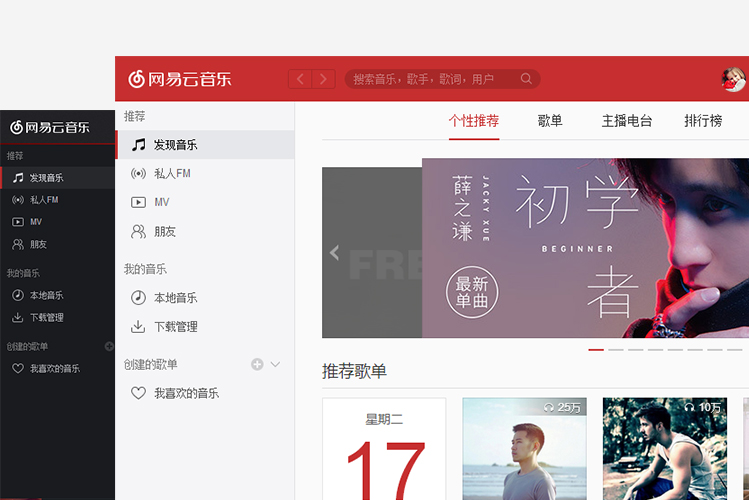Image resolution: width=749 pixels, height=500 pixels.
Task: Click 朋友 icon in dark sidebar window
Action: tap(18, 245)
